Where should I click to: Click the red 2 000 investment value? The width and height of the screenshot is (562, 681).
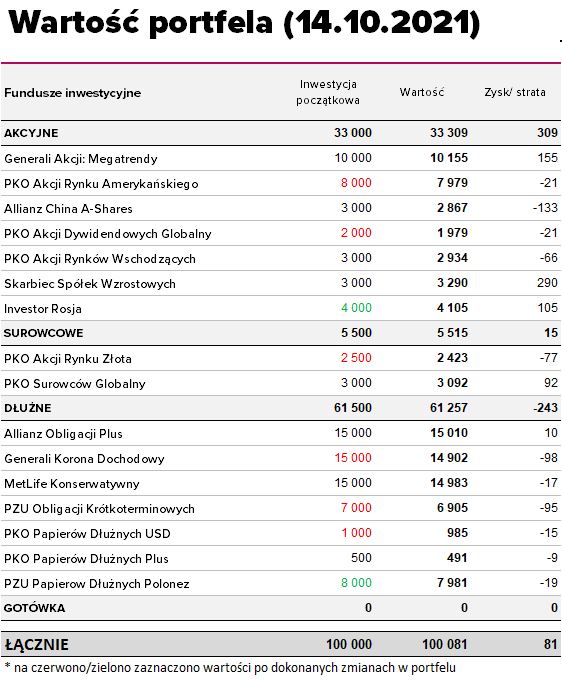coord(356,233)
